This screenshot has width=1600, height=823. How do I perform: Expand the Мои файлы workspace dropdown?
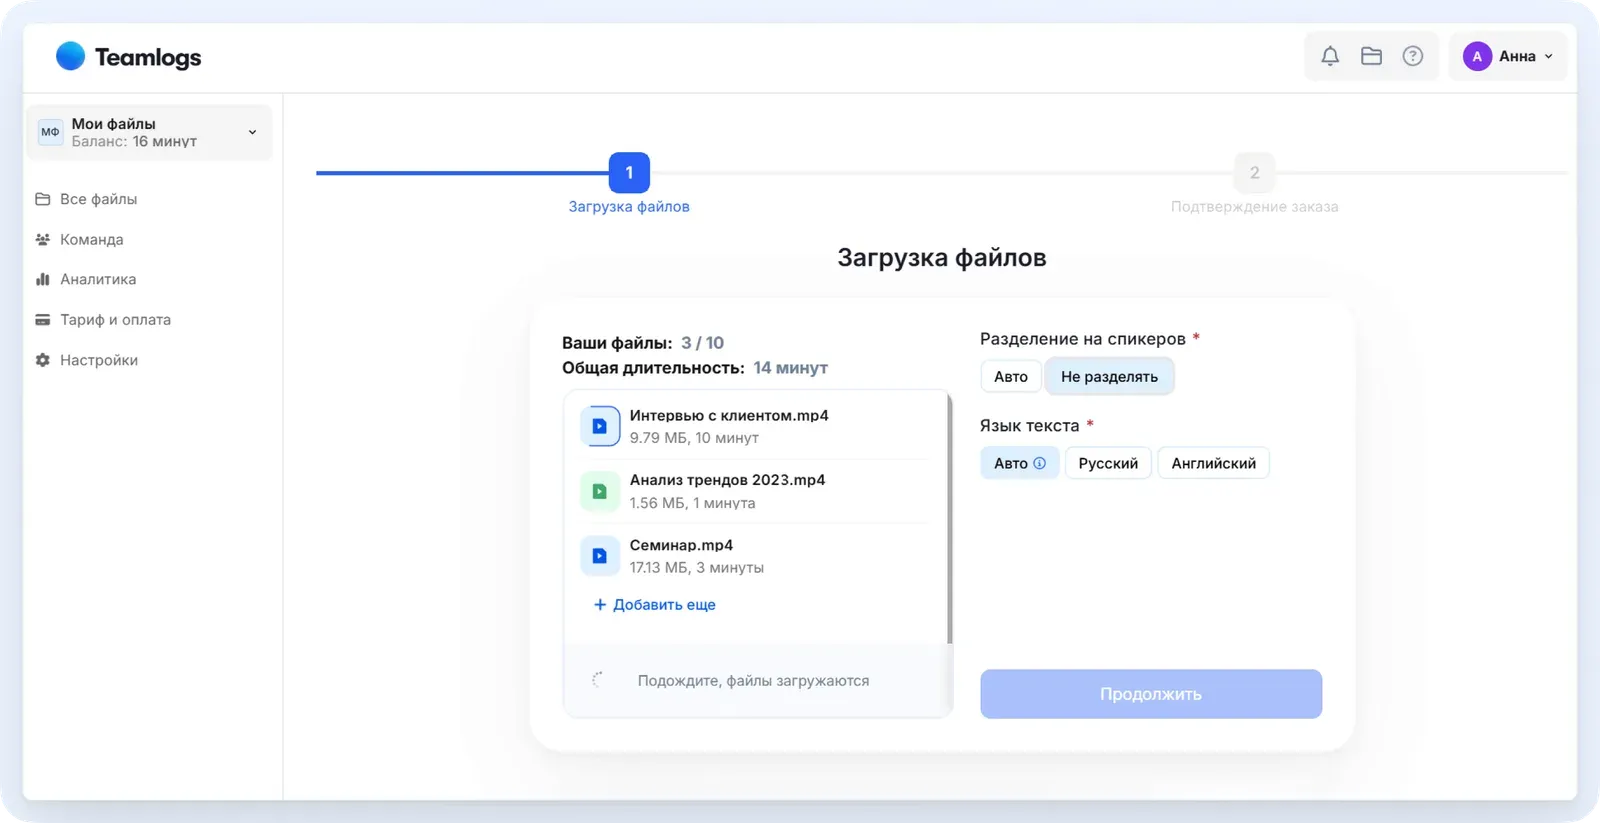click(252, 132)
